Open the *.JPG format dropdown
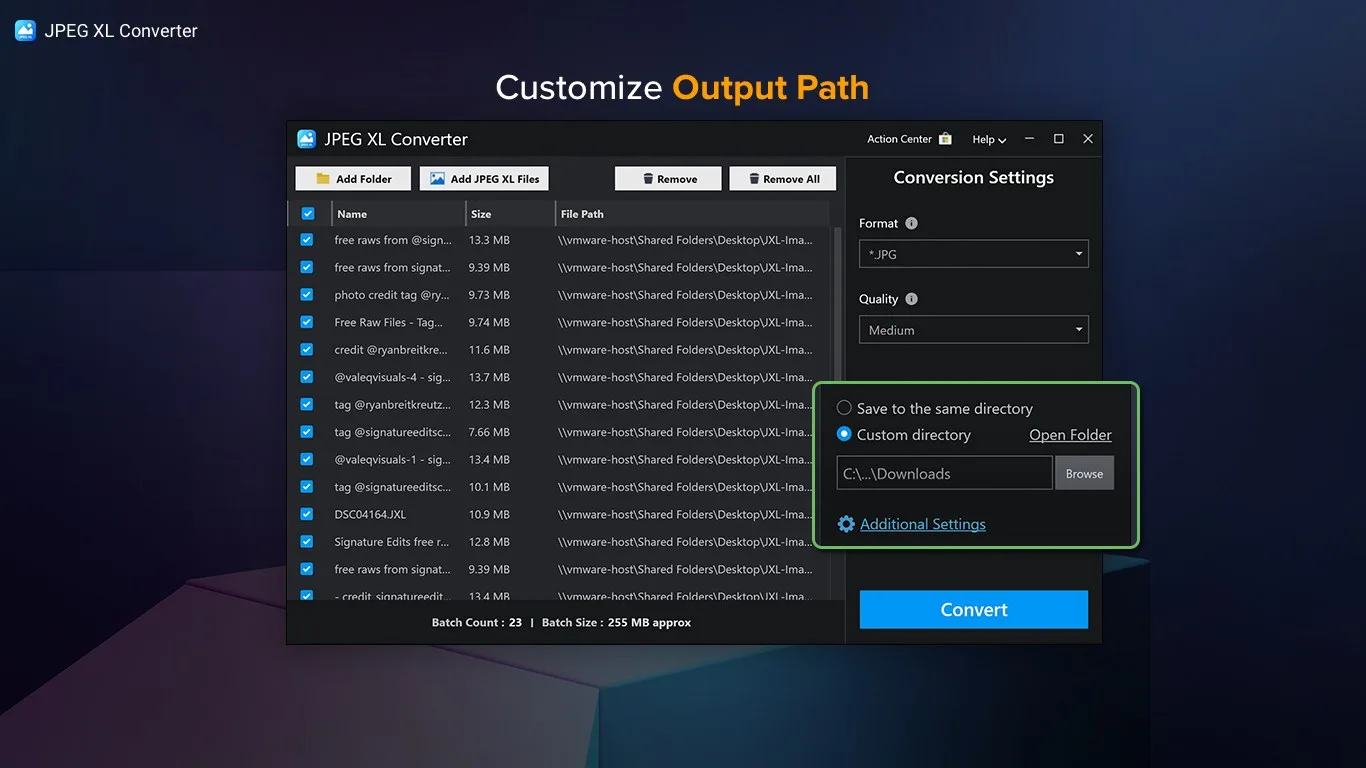 973,254
